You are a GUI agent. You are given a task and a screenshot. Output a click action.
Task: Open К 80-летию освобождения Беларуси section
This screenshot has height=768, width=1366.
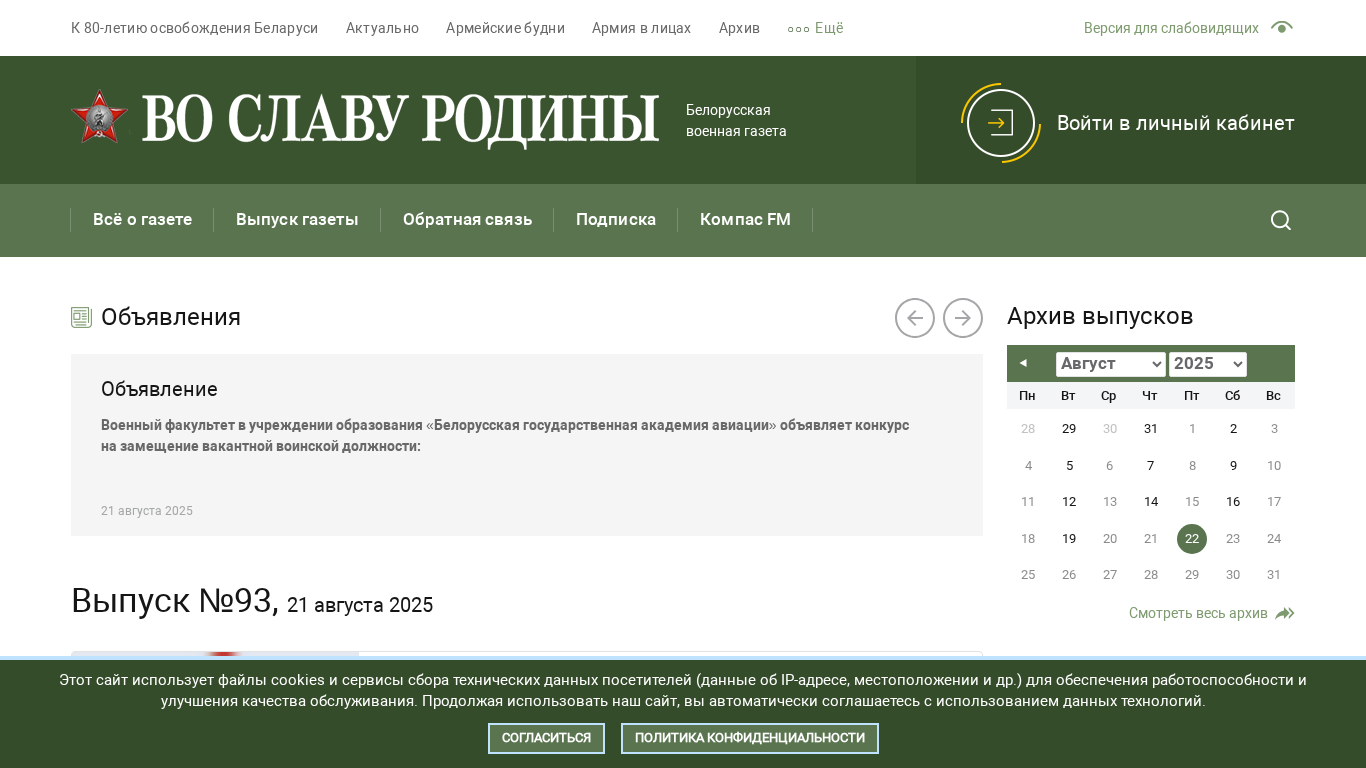195,28
